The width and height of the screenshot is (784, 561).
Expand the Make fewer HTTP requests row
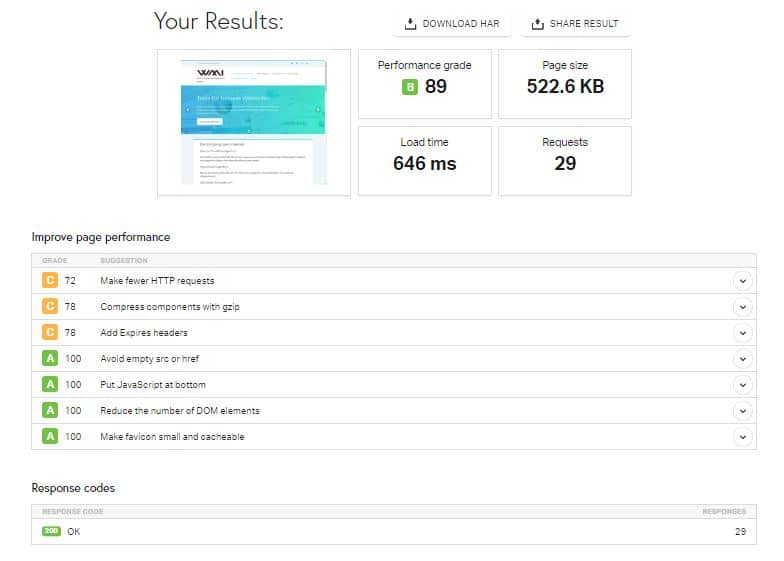pos(742,281)
